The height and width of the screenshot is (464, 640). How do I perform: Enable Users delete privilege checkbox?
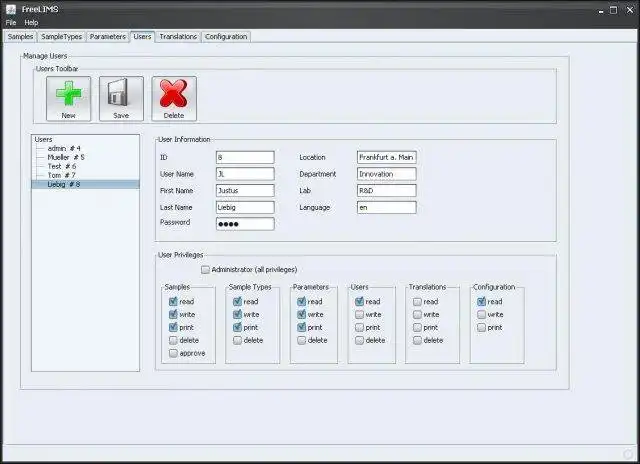click(x=360, y=340)
